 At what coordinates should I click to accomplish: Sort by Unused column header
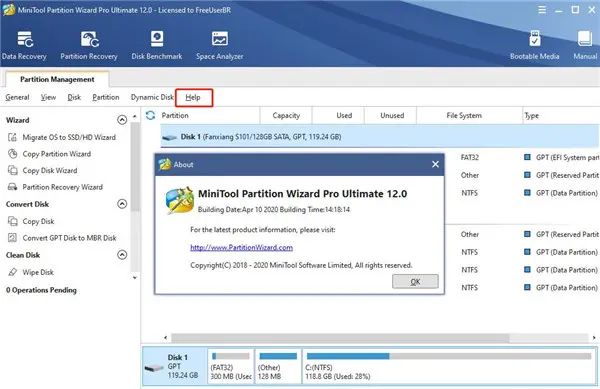[391, 115]
